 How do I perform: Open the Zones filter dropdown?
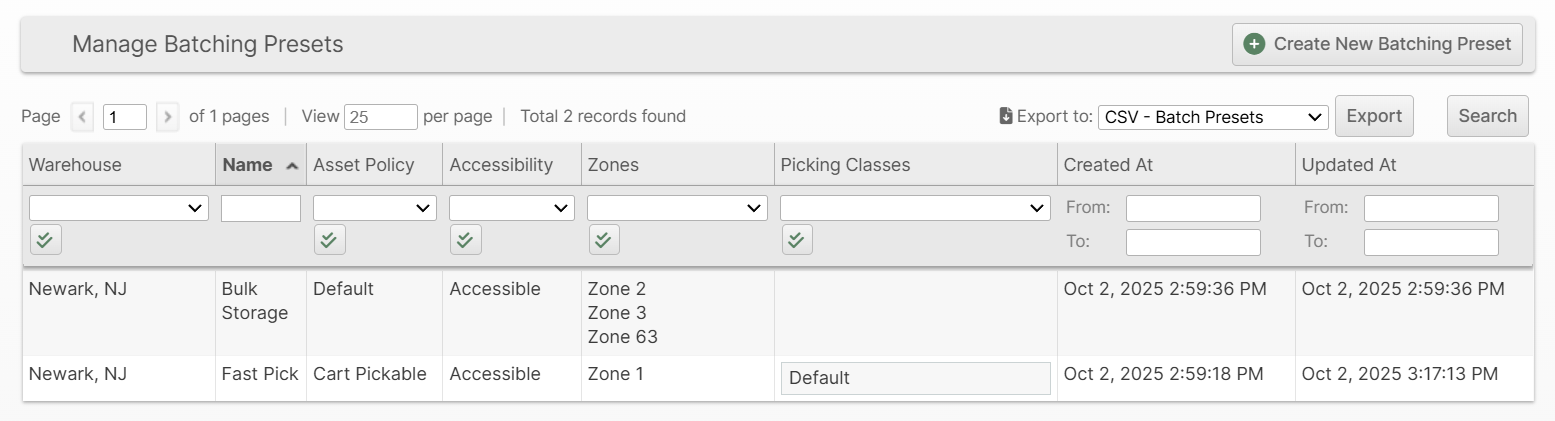click(x=676, y=208)
